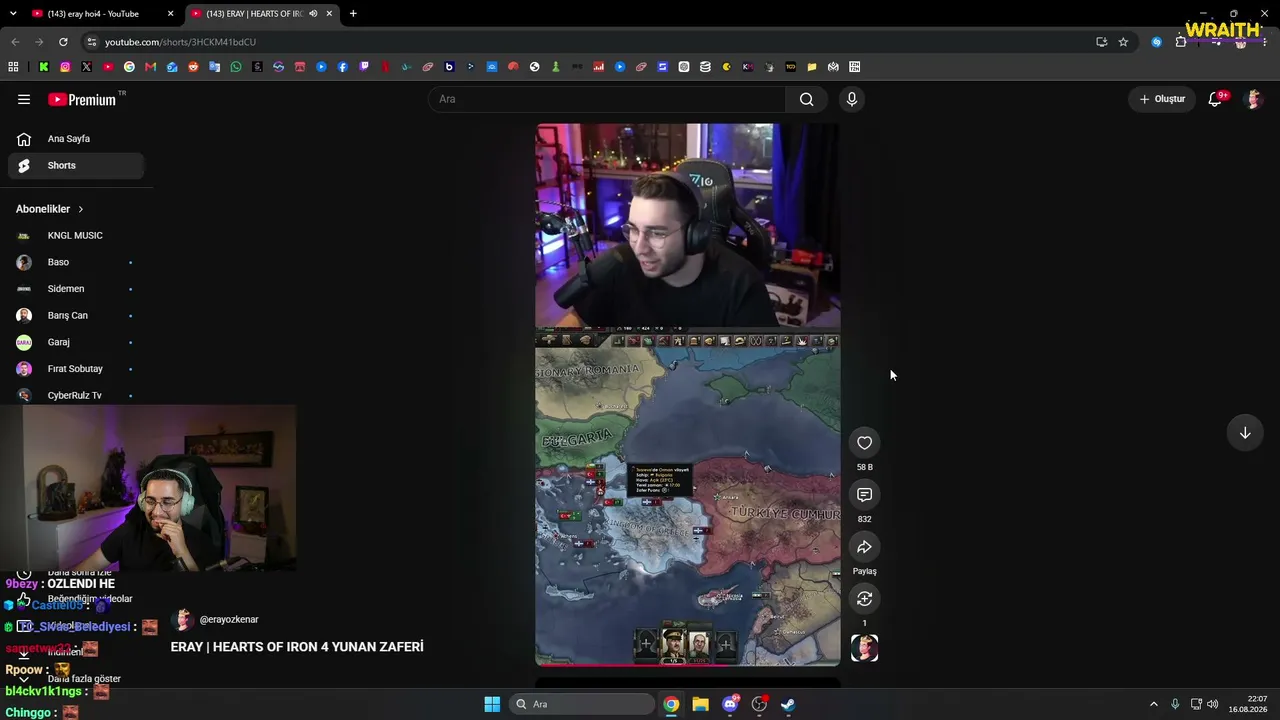Screen dimensions: 1280x720
Task: Open the volume control in system tray
Action: pos(1213,704)
